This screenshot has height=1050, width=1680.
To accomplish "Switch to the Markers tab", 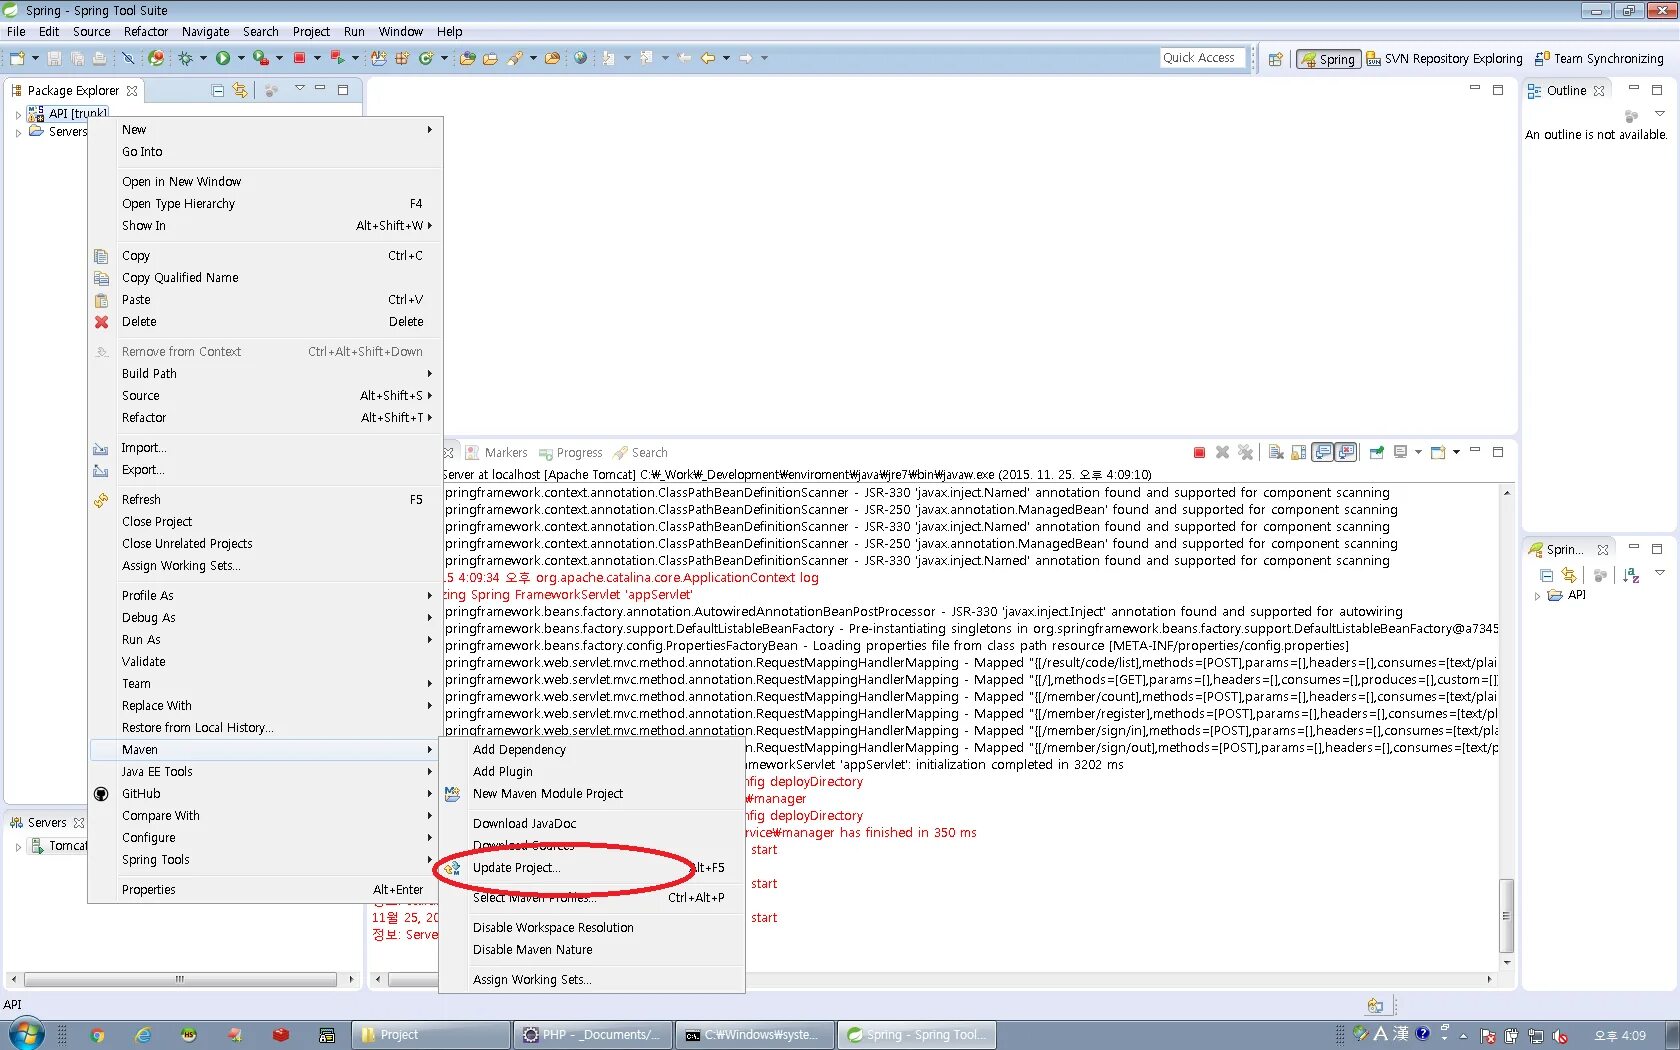I will [x=497, y=453].
